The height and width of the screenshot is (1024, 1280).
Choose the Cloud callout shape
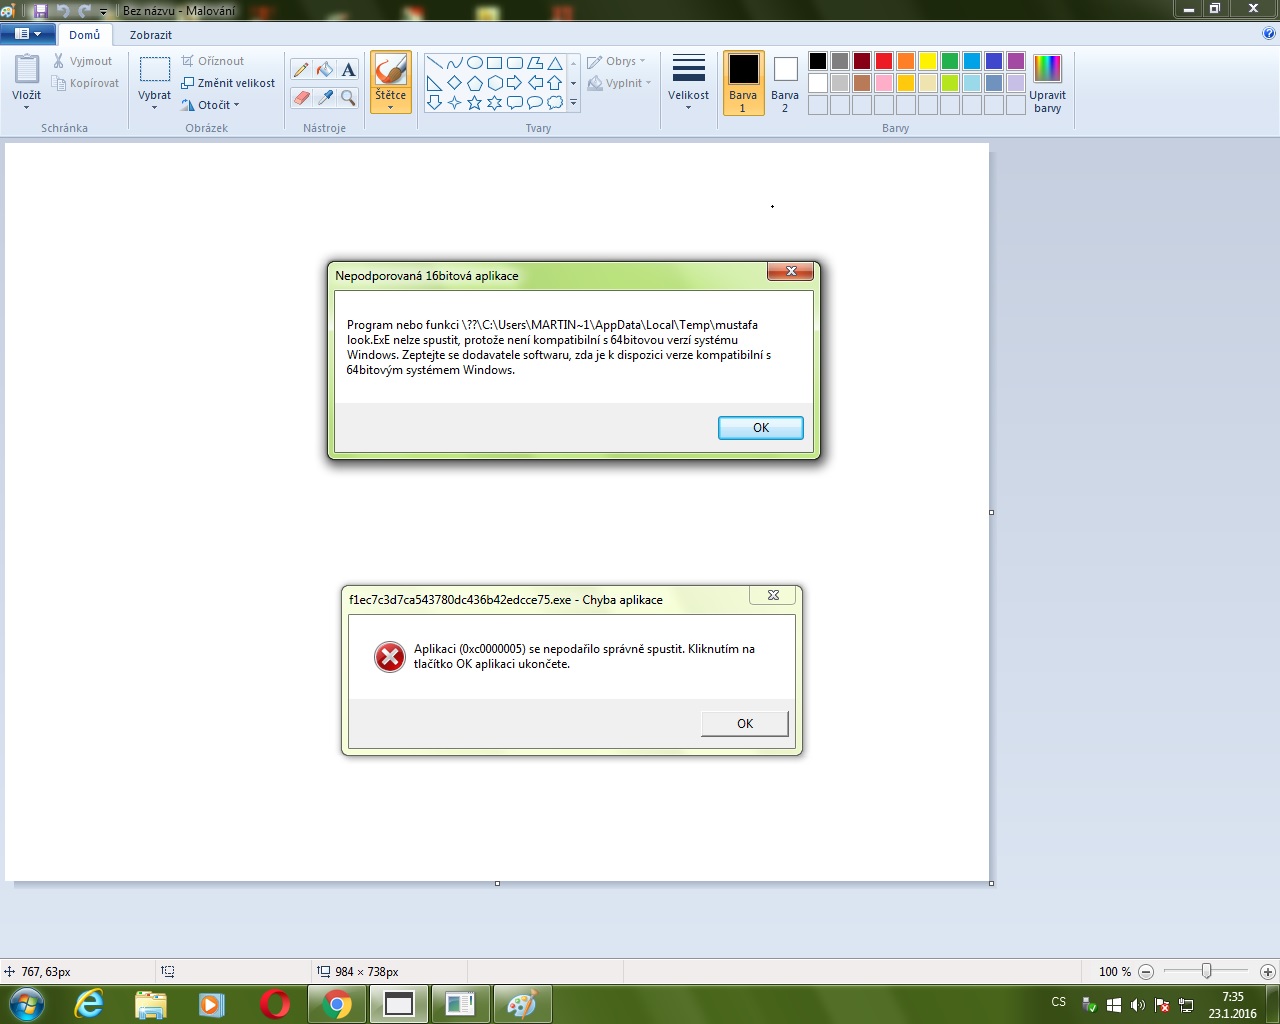tap(555, 102)
